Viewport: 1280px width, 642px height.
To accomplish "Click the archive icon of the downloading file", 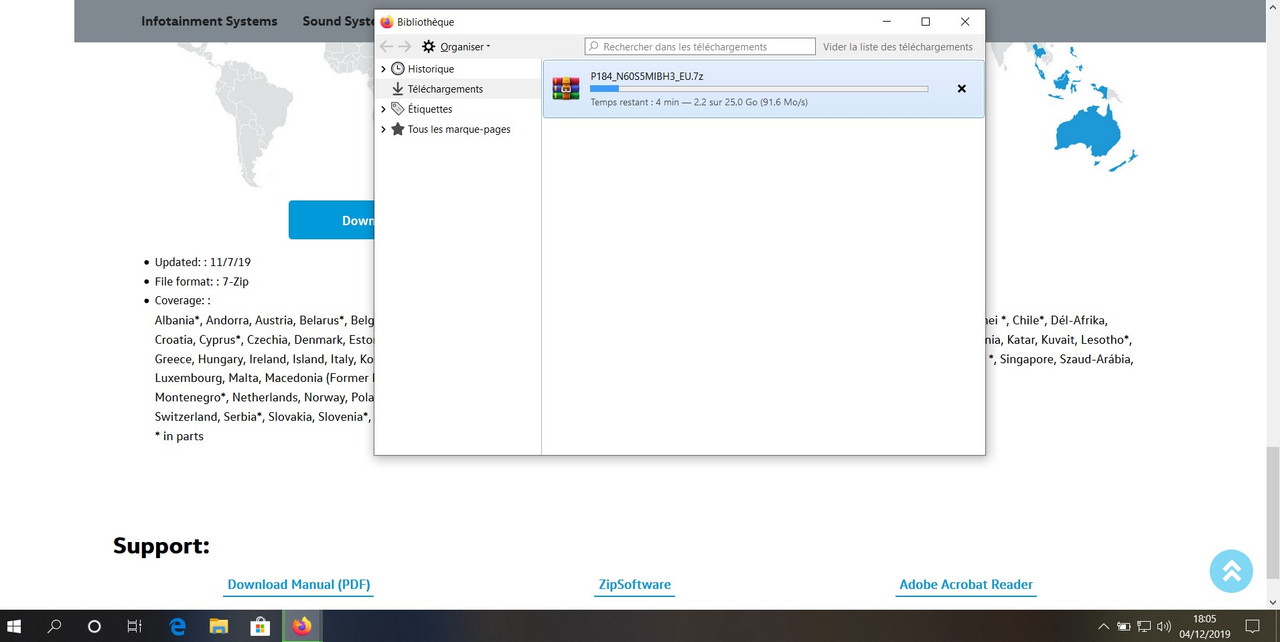I will tap(566, 89).
